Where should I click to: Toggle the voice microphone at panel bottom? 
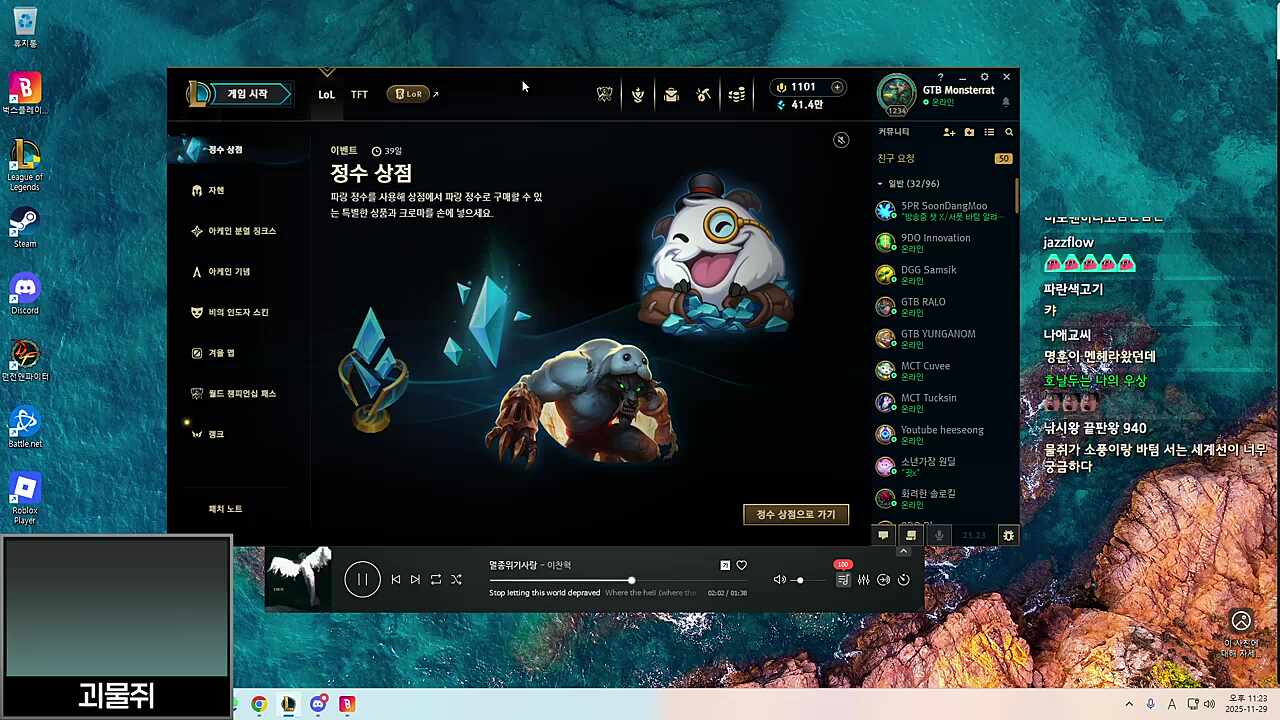pos(939,535)
